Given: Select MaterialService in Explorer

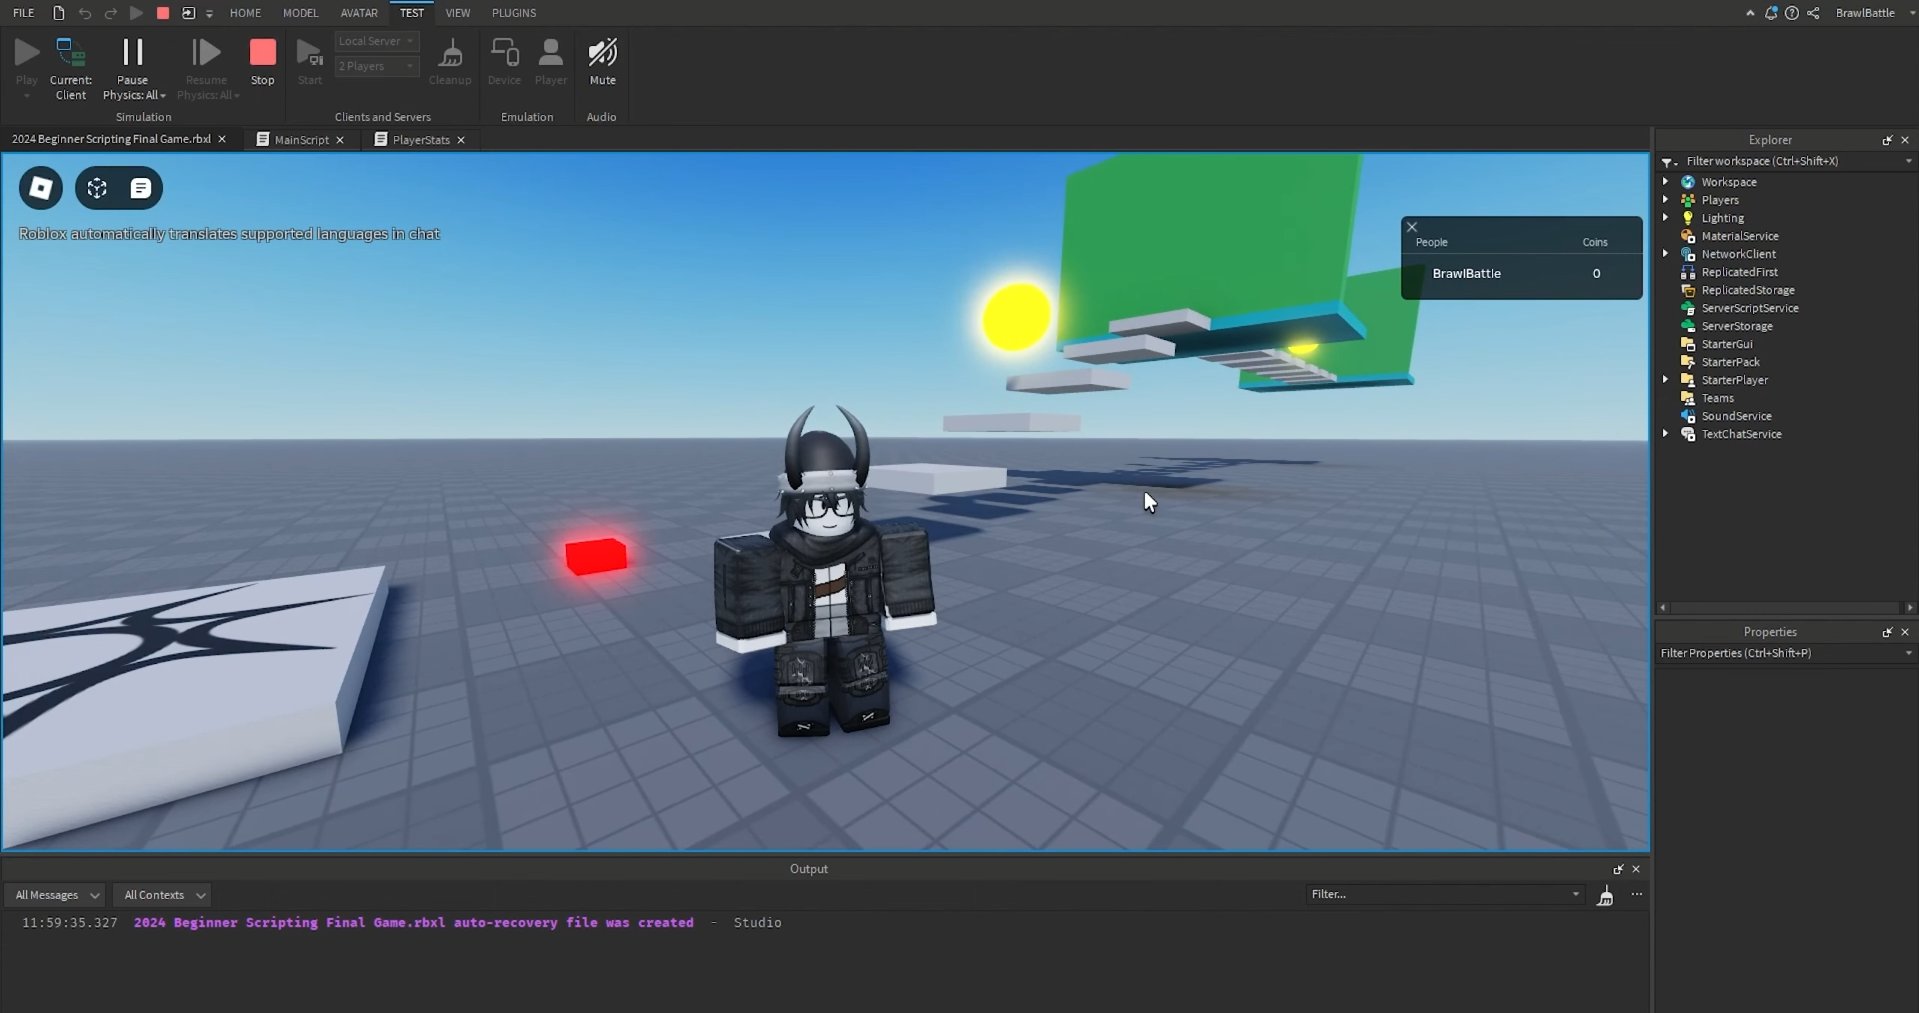Looking at the screenshot, I should coord(1739,236).
